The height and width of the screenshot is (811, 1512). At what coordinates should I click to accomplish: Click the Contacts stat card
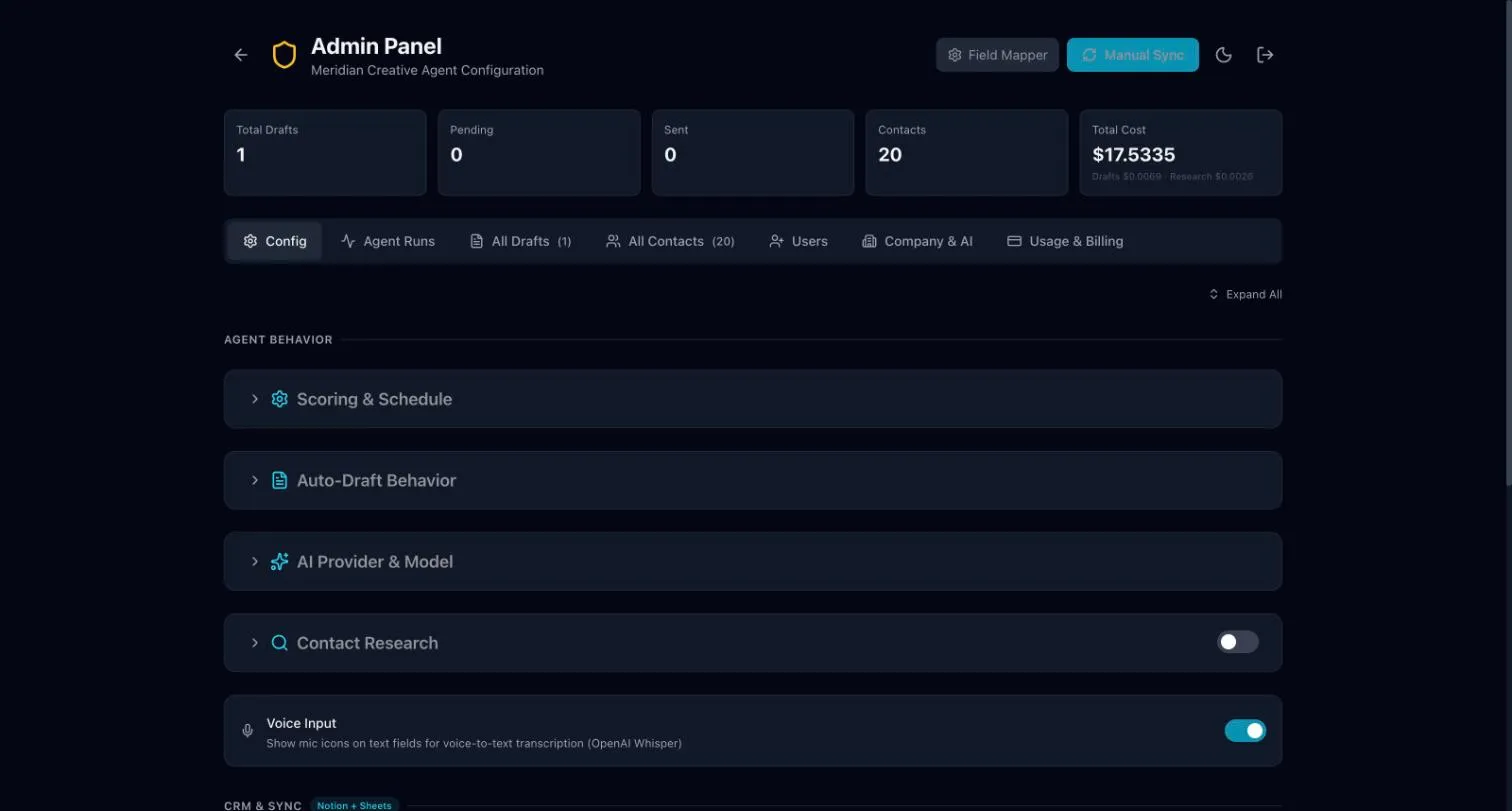[x=967, y=152]
